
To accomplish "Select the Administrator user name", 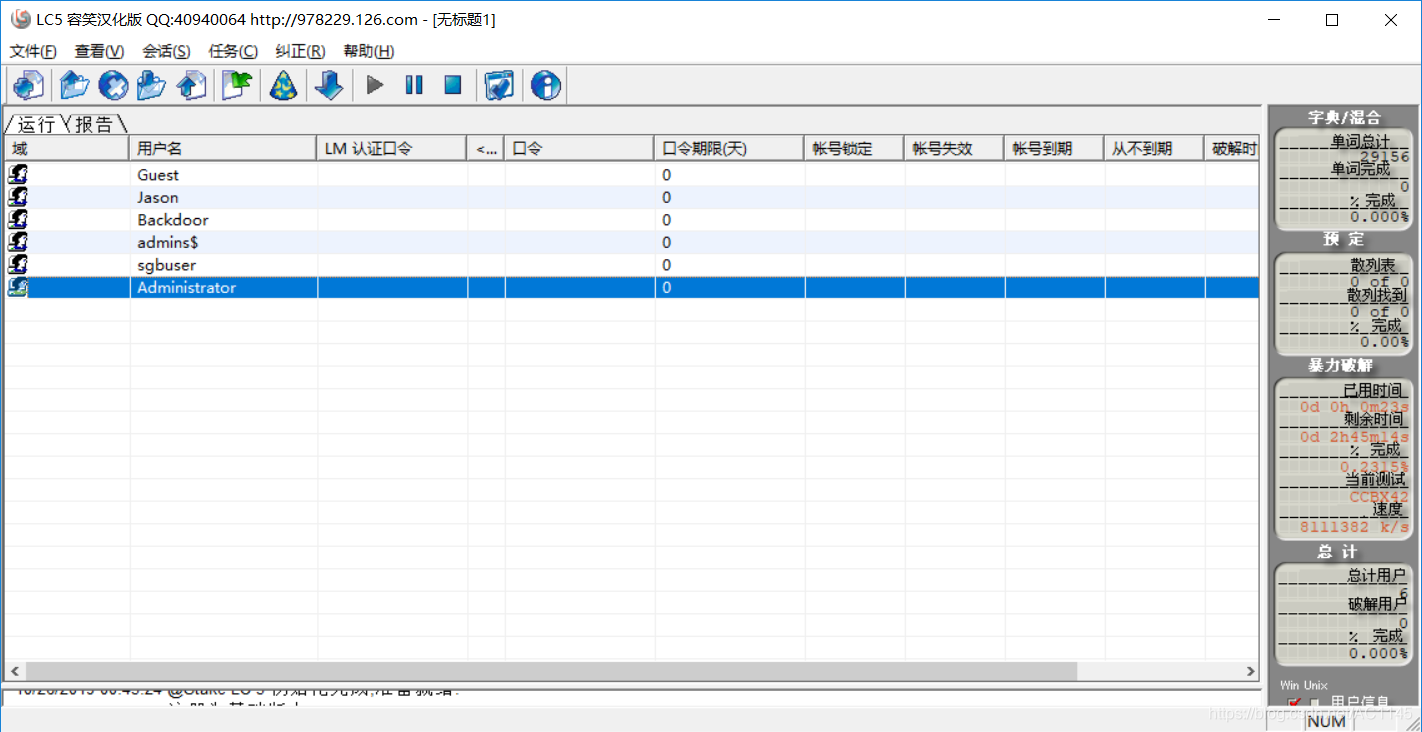I will click(187, 287).
